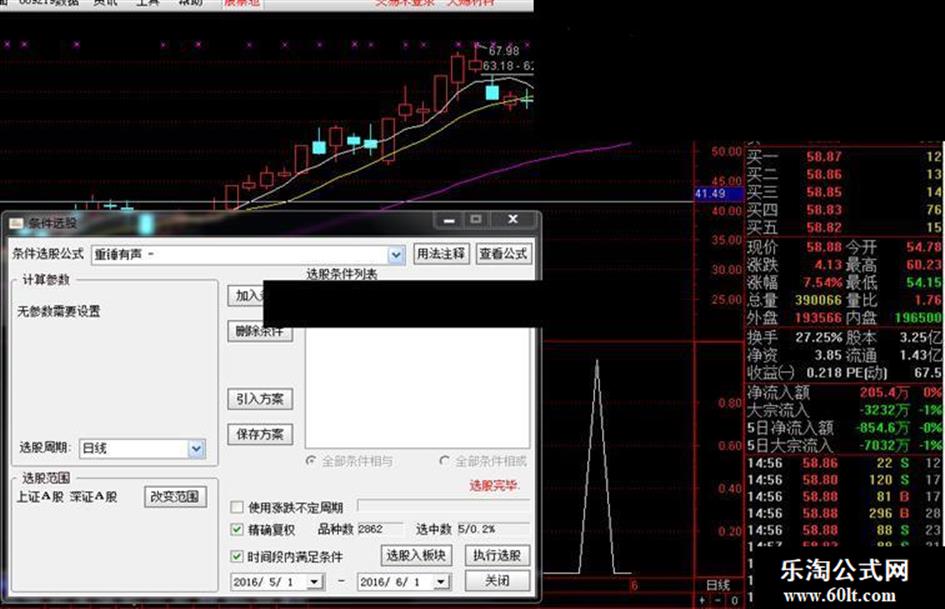Click the 净流入额 value 205.4万
Screen dimensions: 945x609
click(884, 393)
